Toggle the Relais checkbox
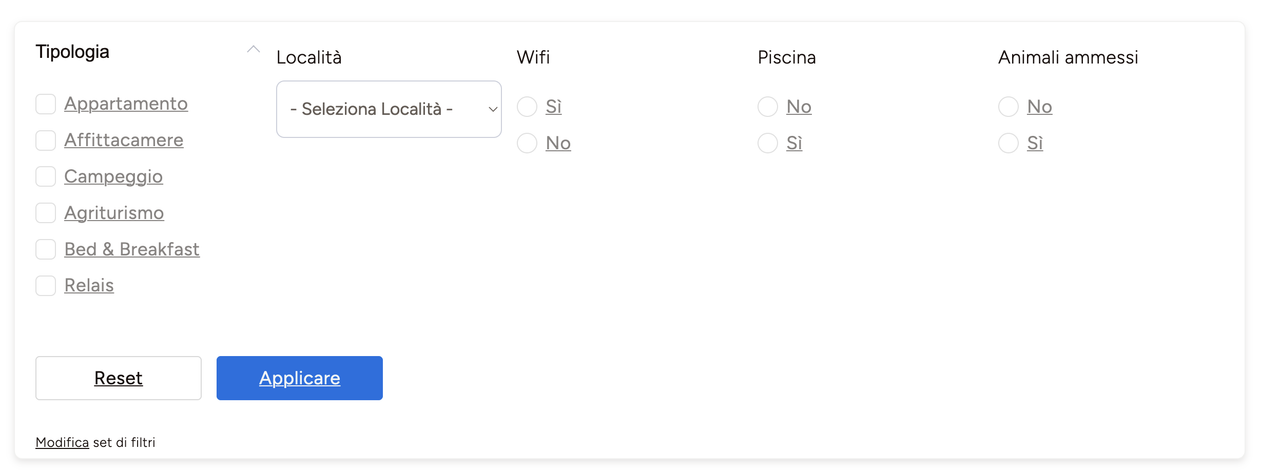The image size is (1280, 474). (x=46, y=286)
